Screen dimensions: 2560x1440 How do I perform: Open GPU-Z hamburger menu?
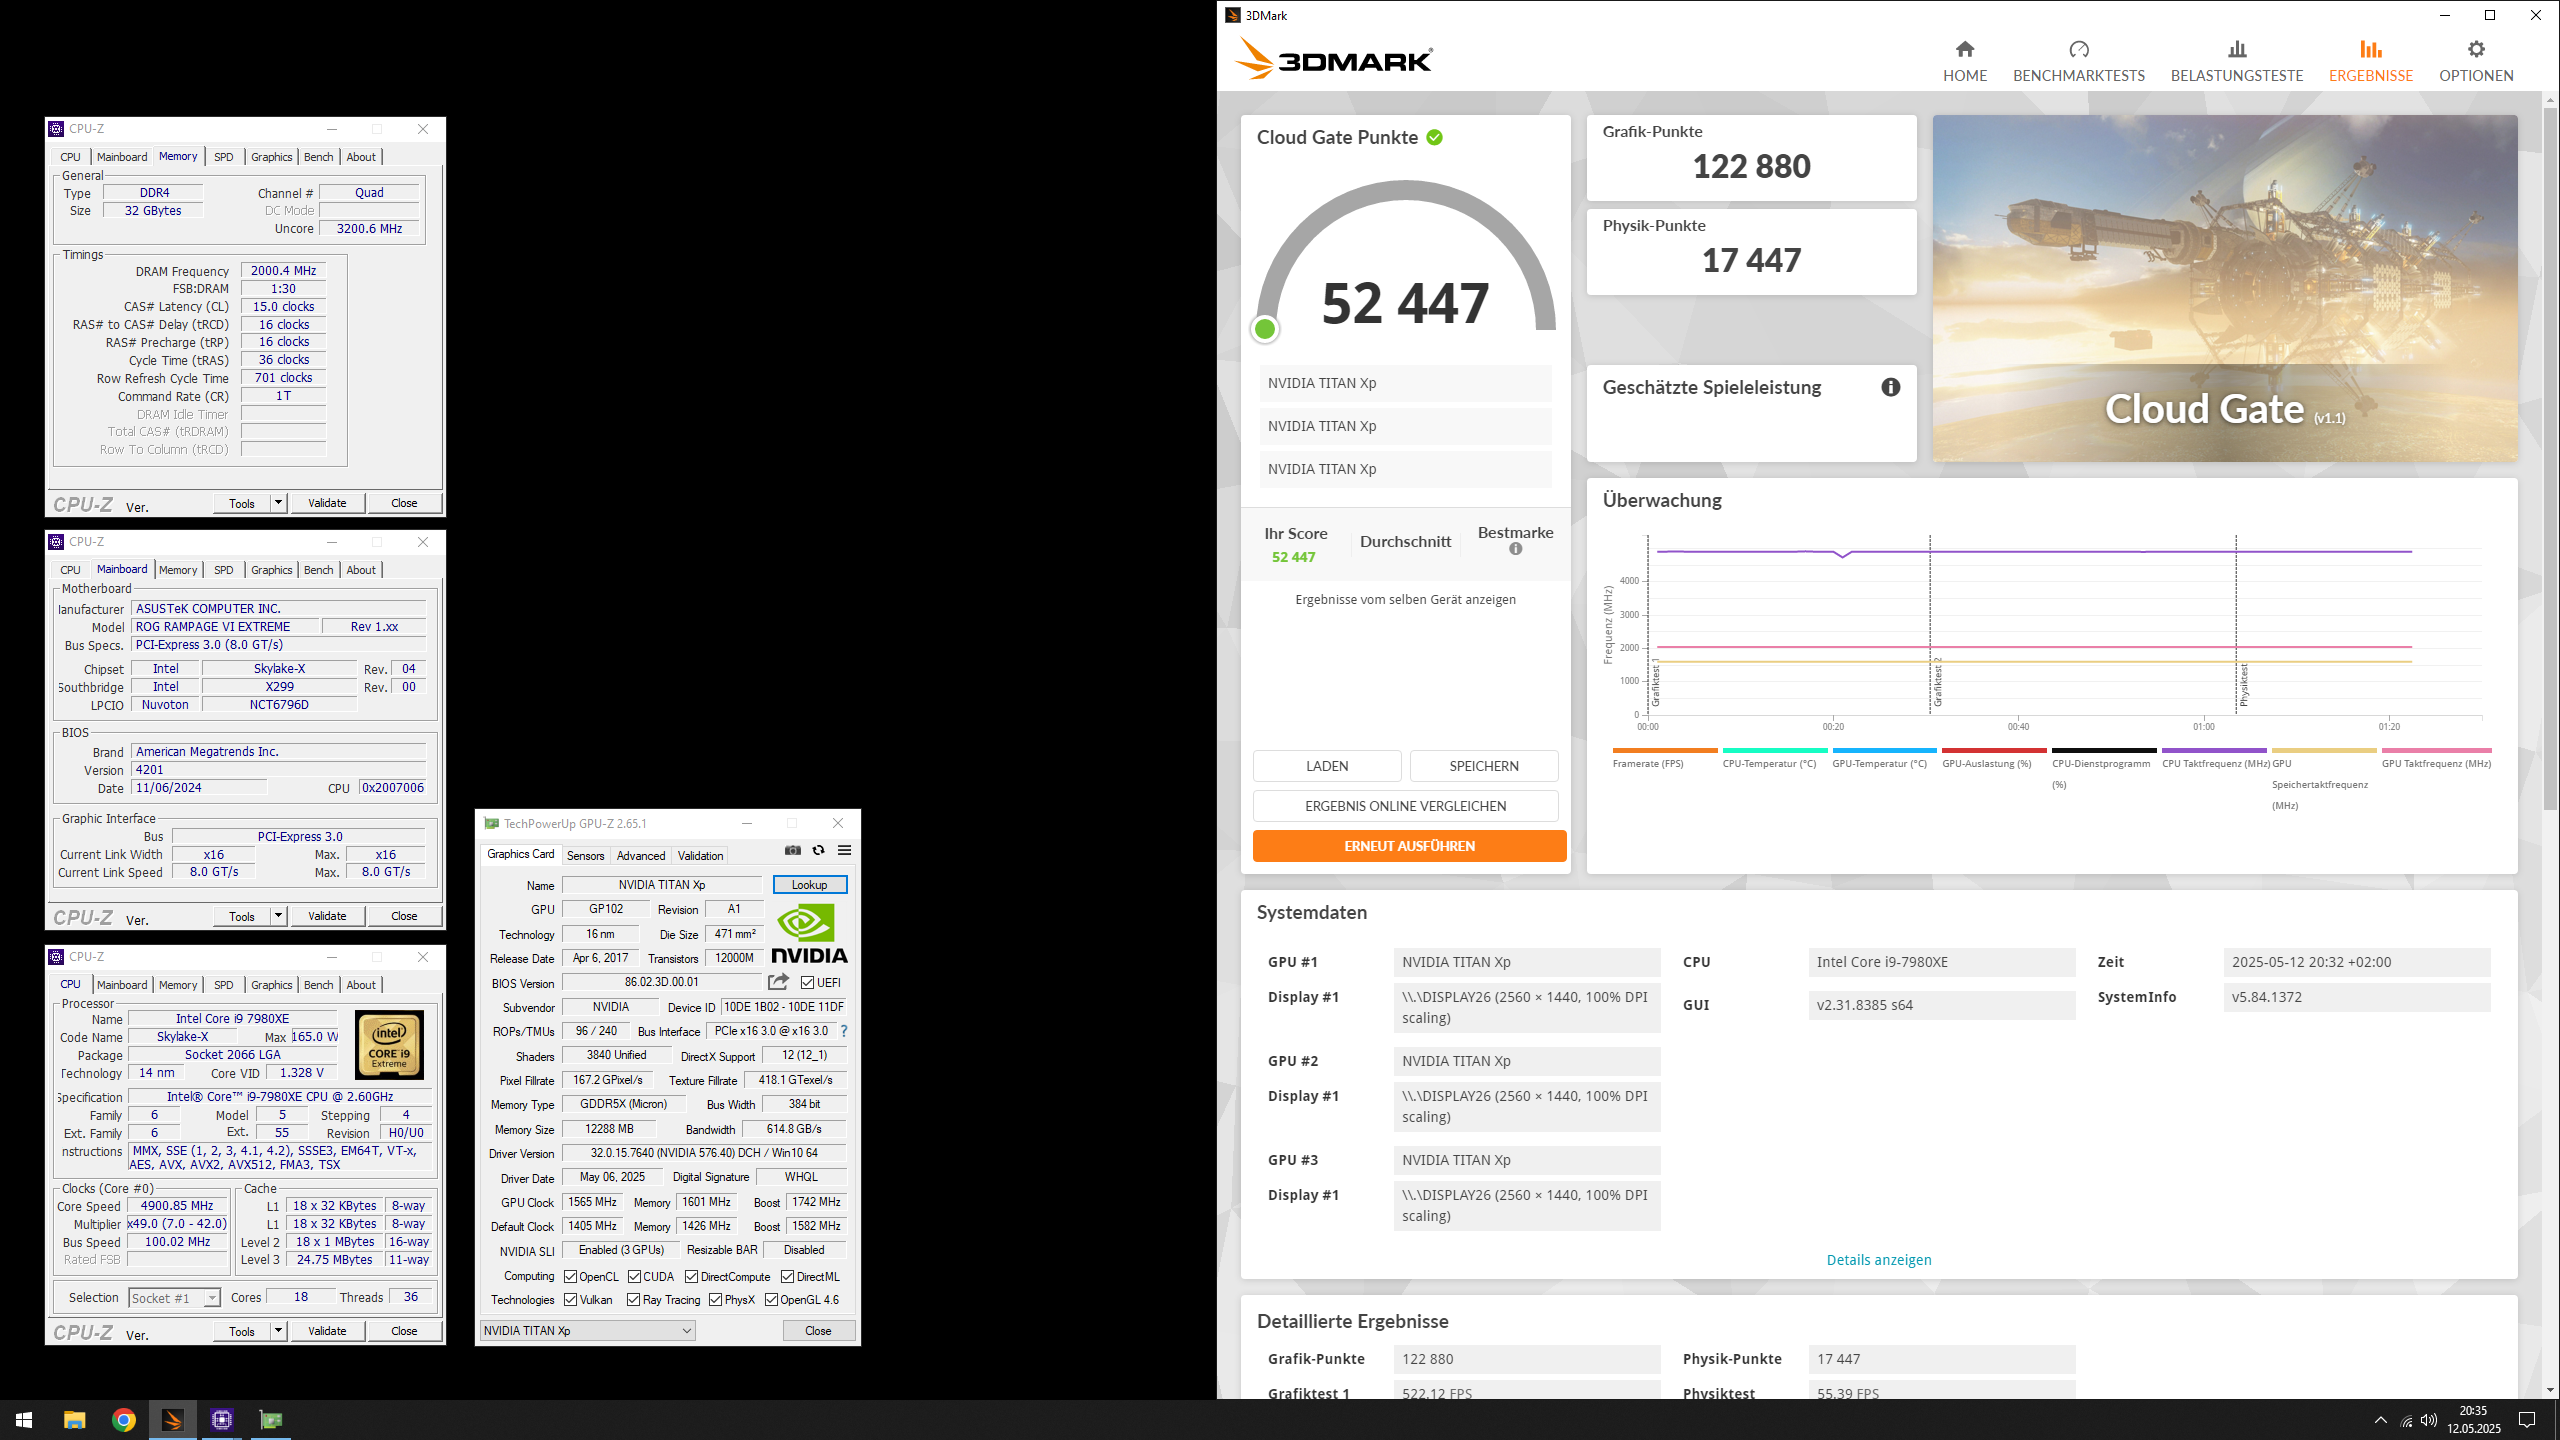844,850
